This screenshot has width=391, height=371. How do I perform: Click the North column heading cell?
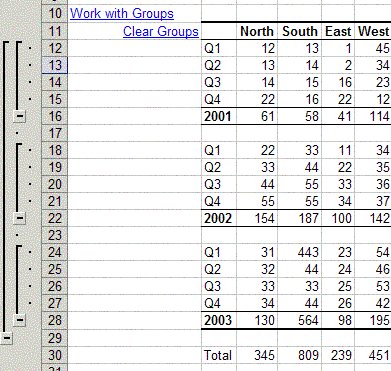tap(257, 31)
